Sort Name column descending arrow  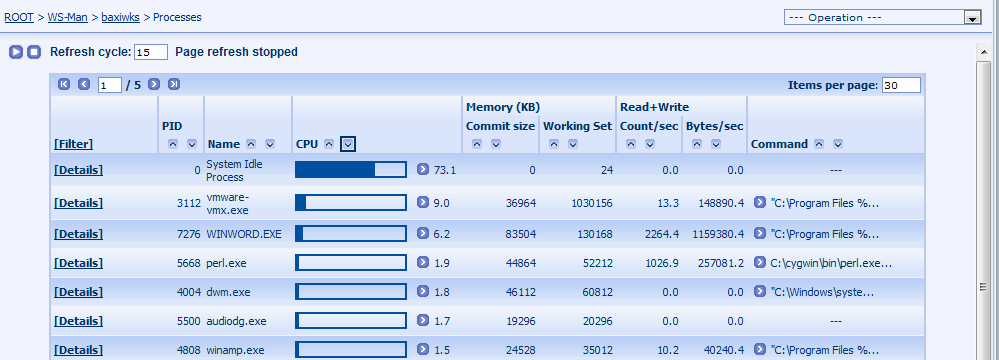pos(270,145)
